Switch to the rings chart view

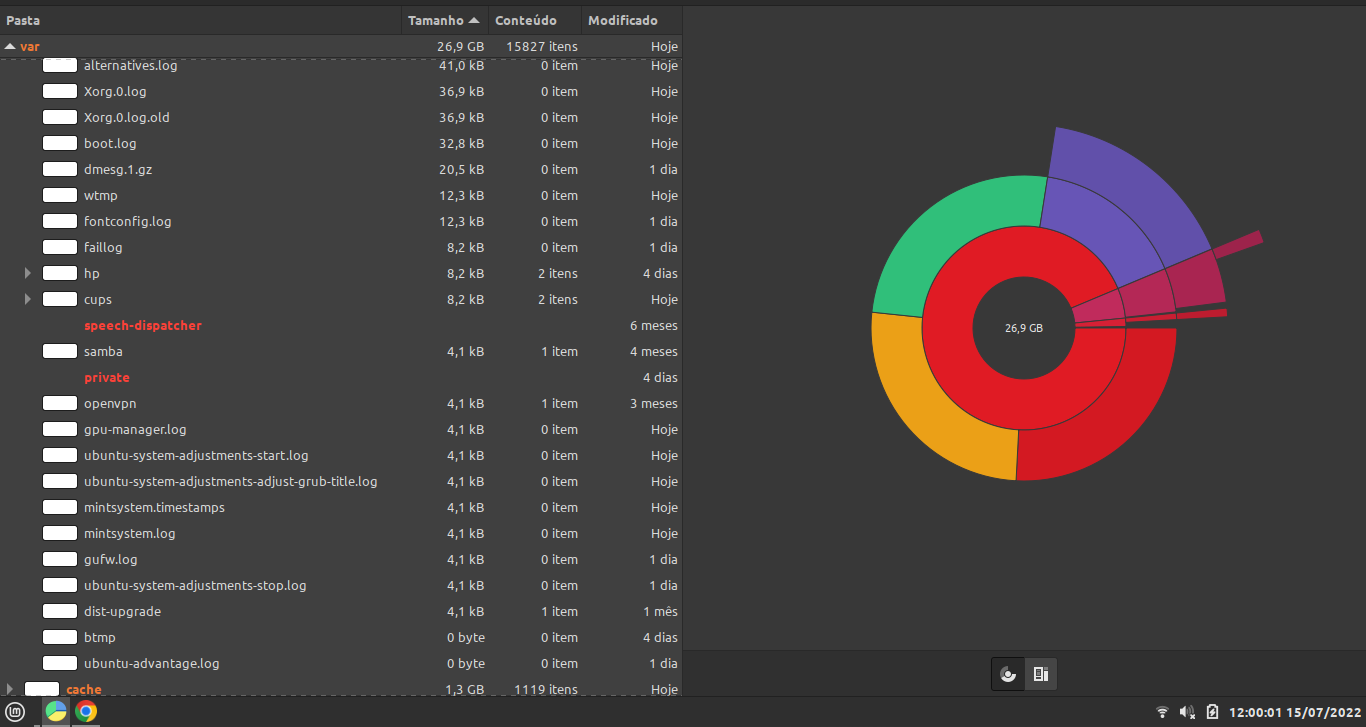pyautogui.click(x=1008, y=674)
